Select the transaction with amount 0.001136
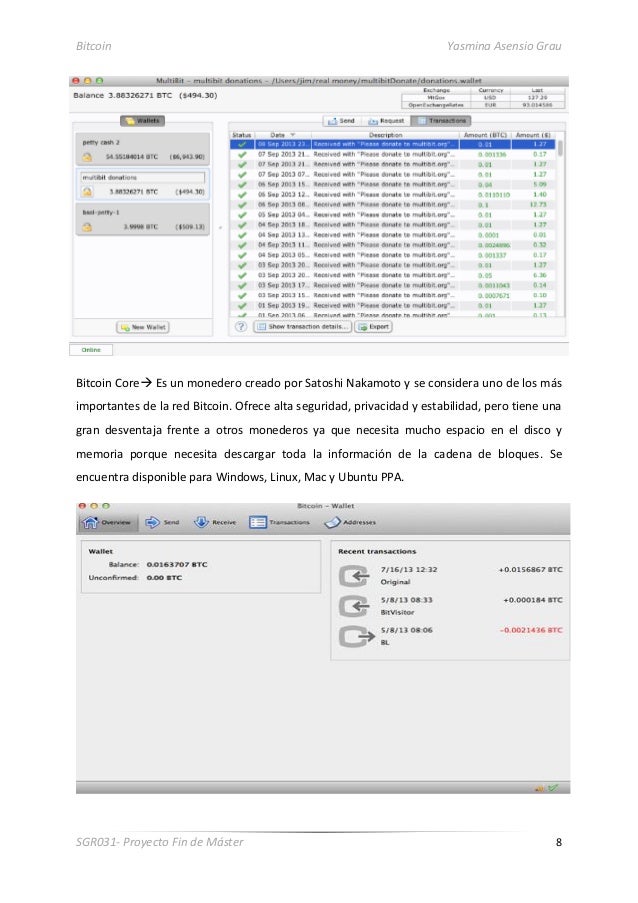 click(x=392, y=154)
